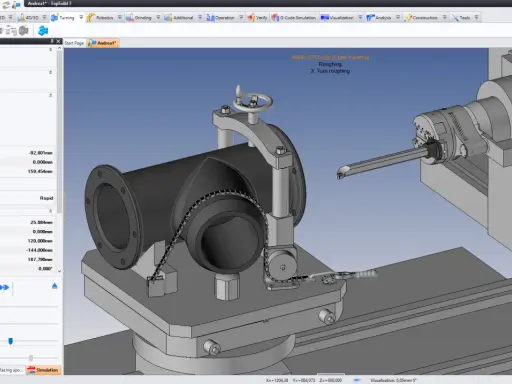Select the Facing bottom panel tab
512x384 pixels.
[x=12, y=370]
